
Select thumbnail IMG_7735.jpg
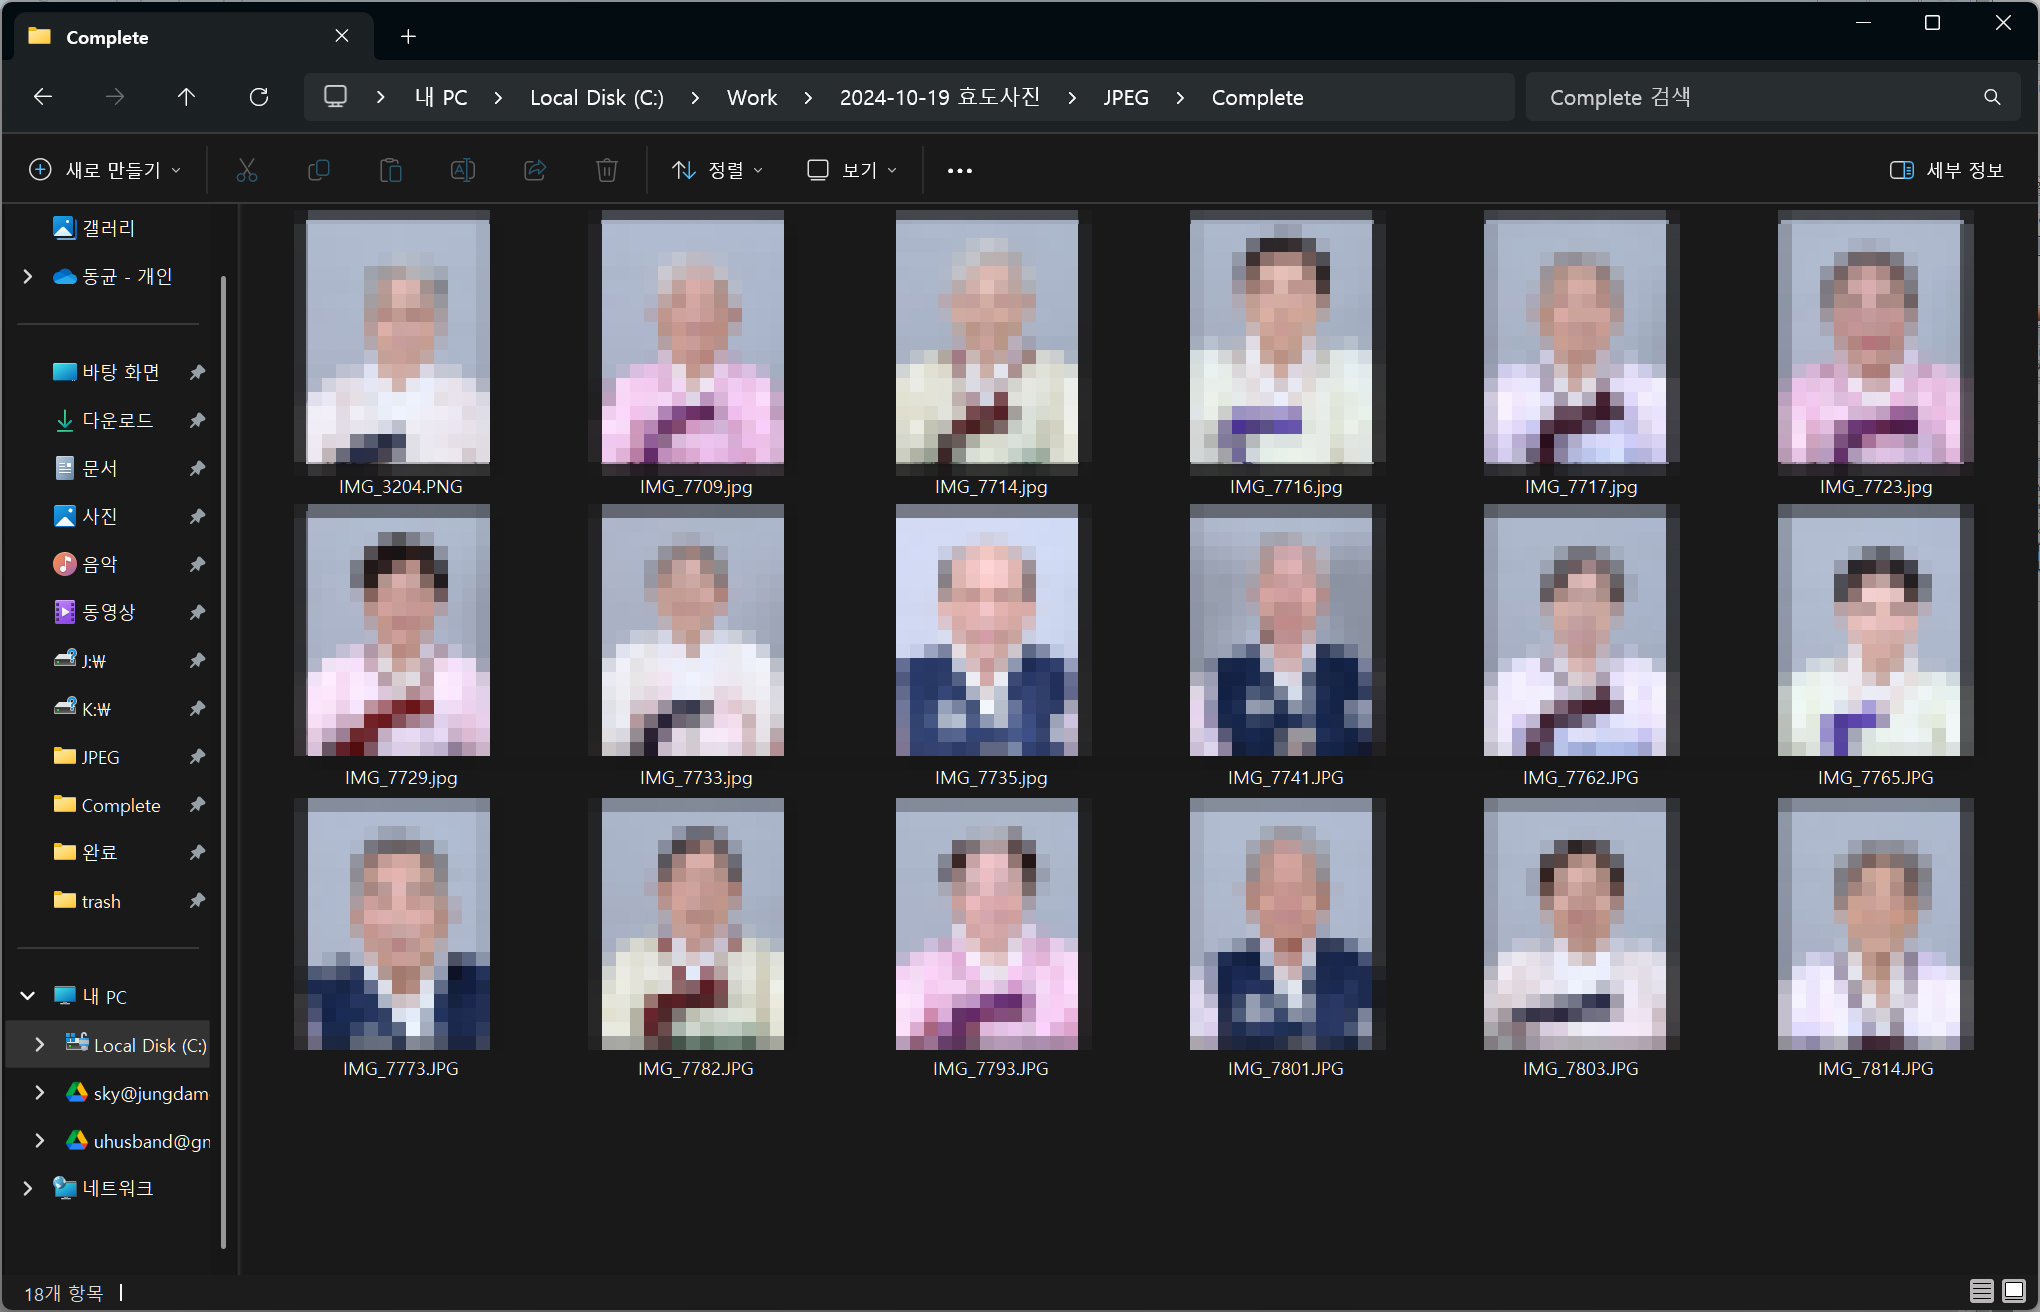(987, 640)
